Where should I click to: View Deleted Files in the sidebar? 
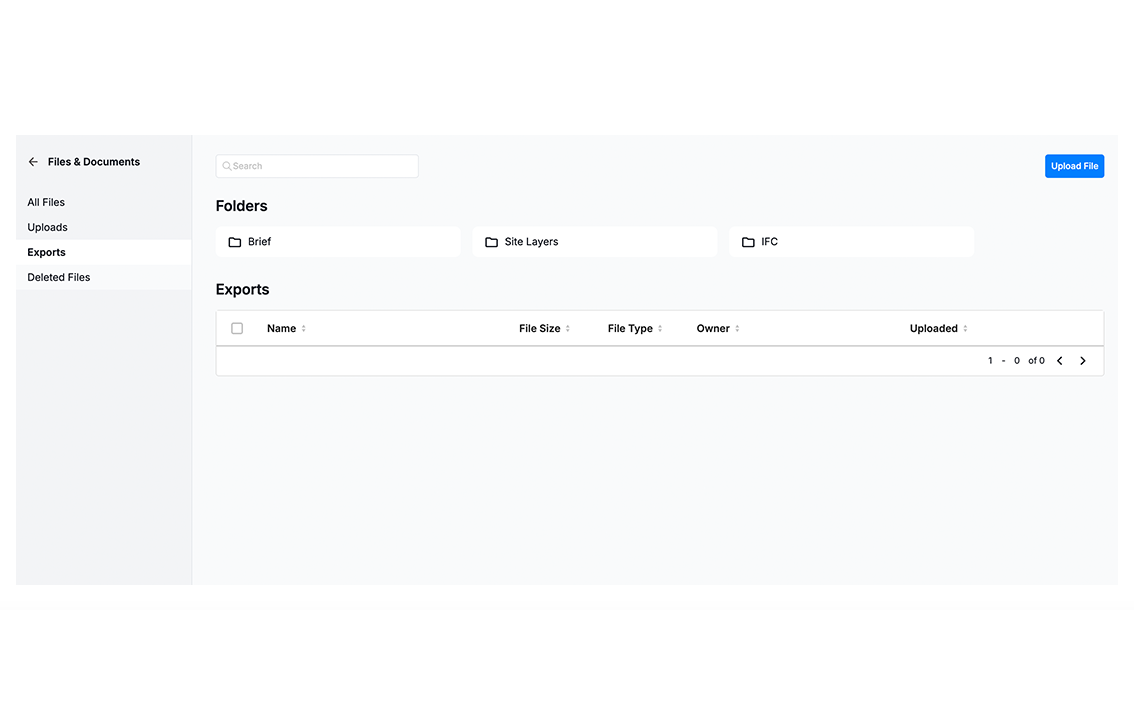pos(59,277)
